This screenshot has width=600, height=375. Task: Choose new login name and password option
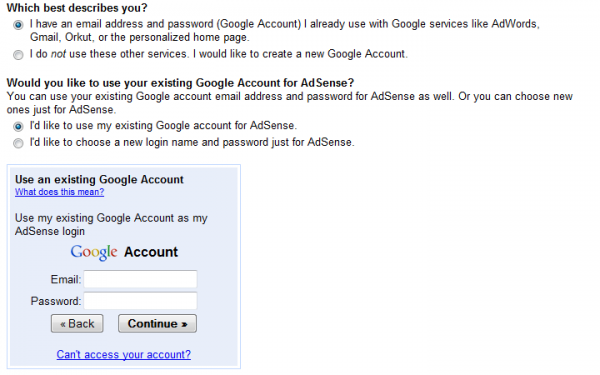coord(18,143)
